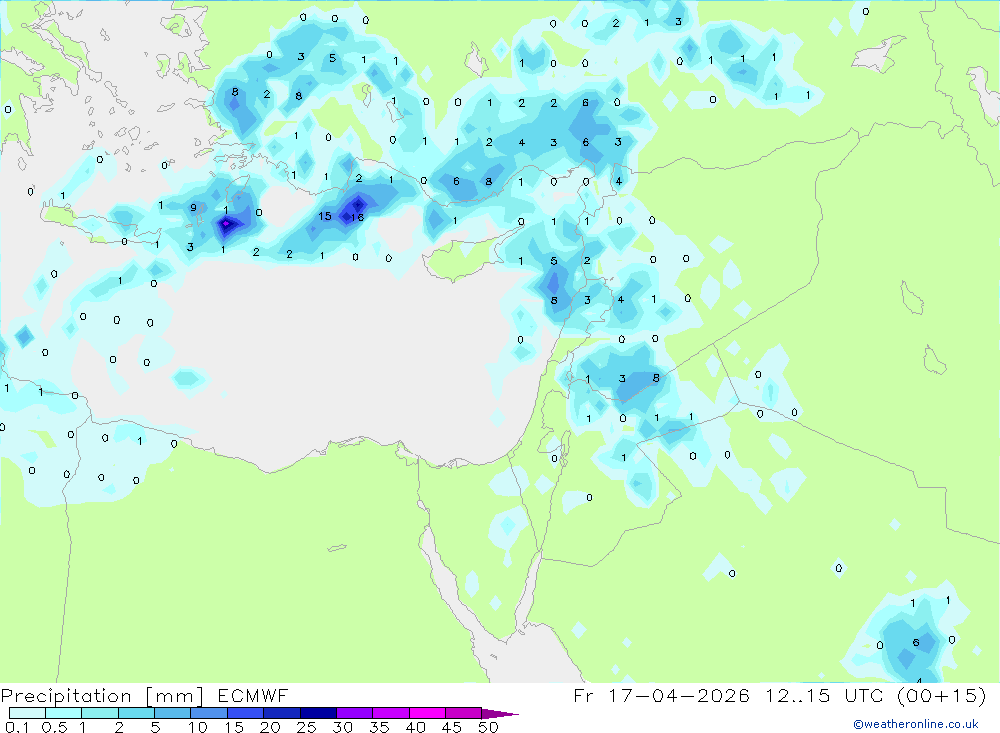This screenshot has height=733, width=1000.
Task: Click the '16' precipitation value on the map
Action: click(357, 218)
